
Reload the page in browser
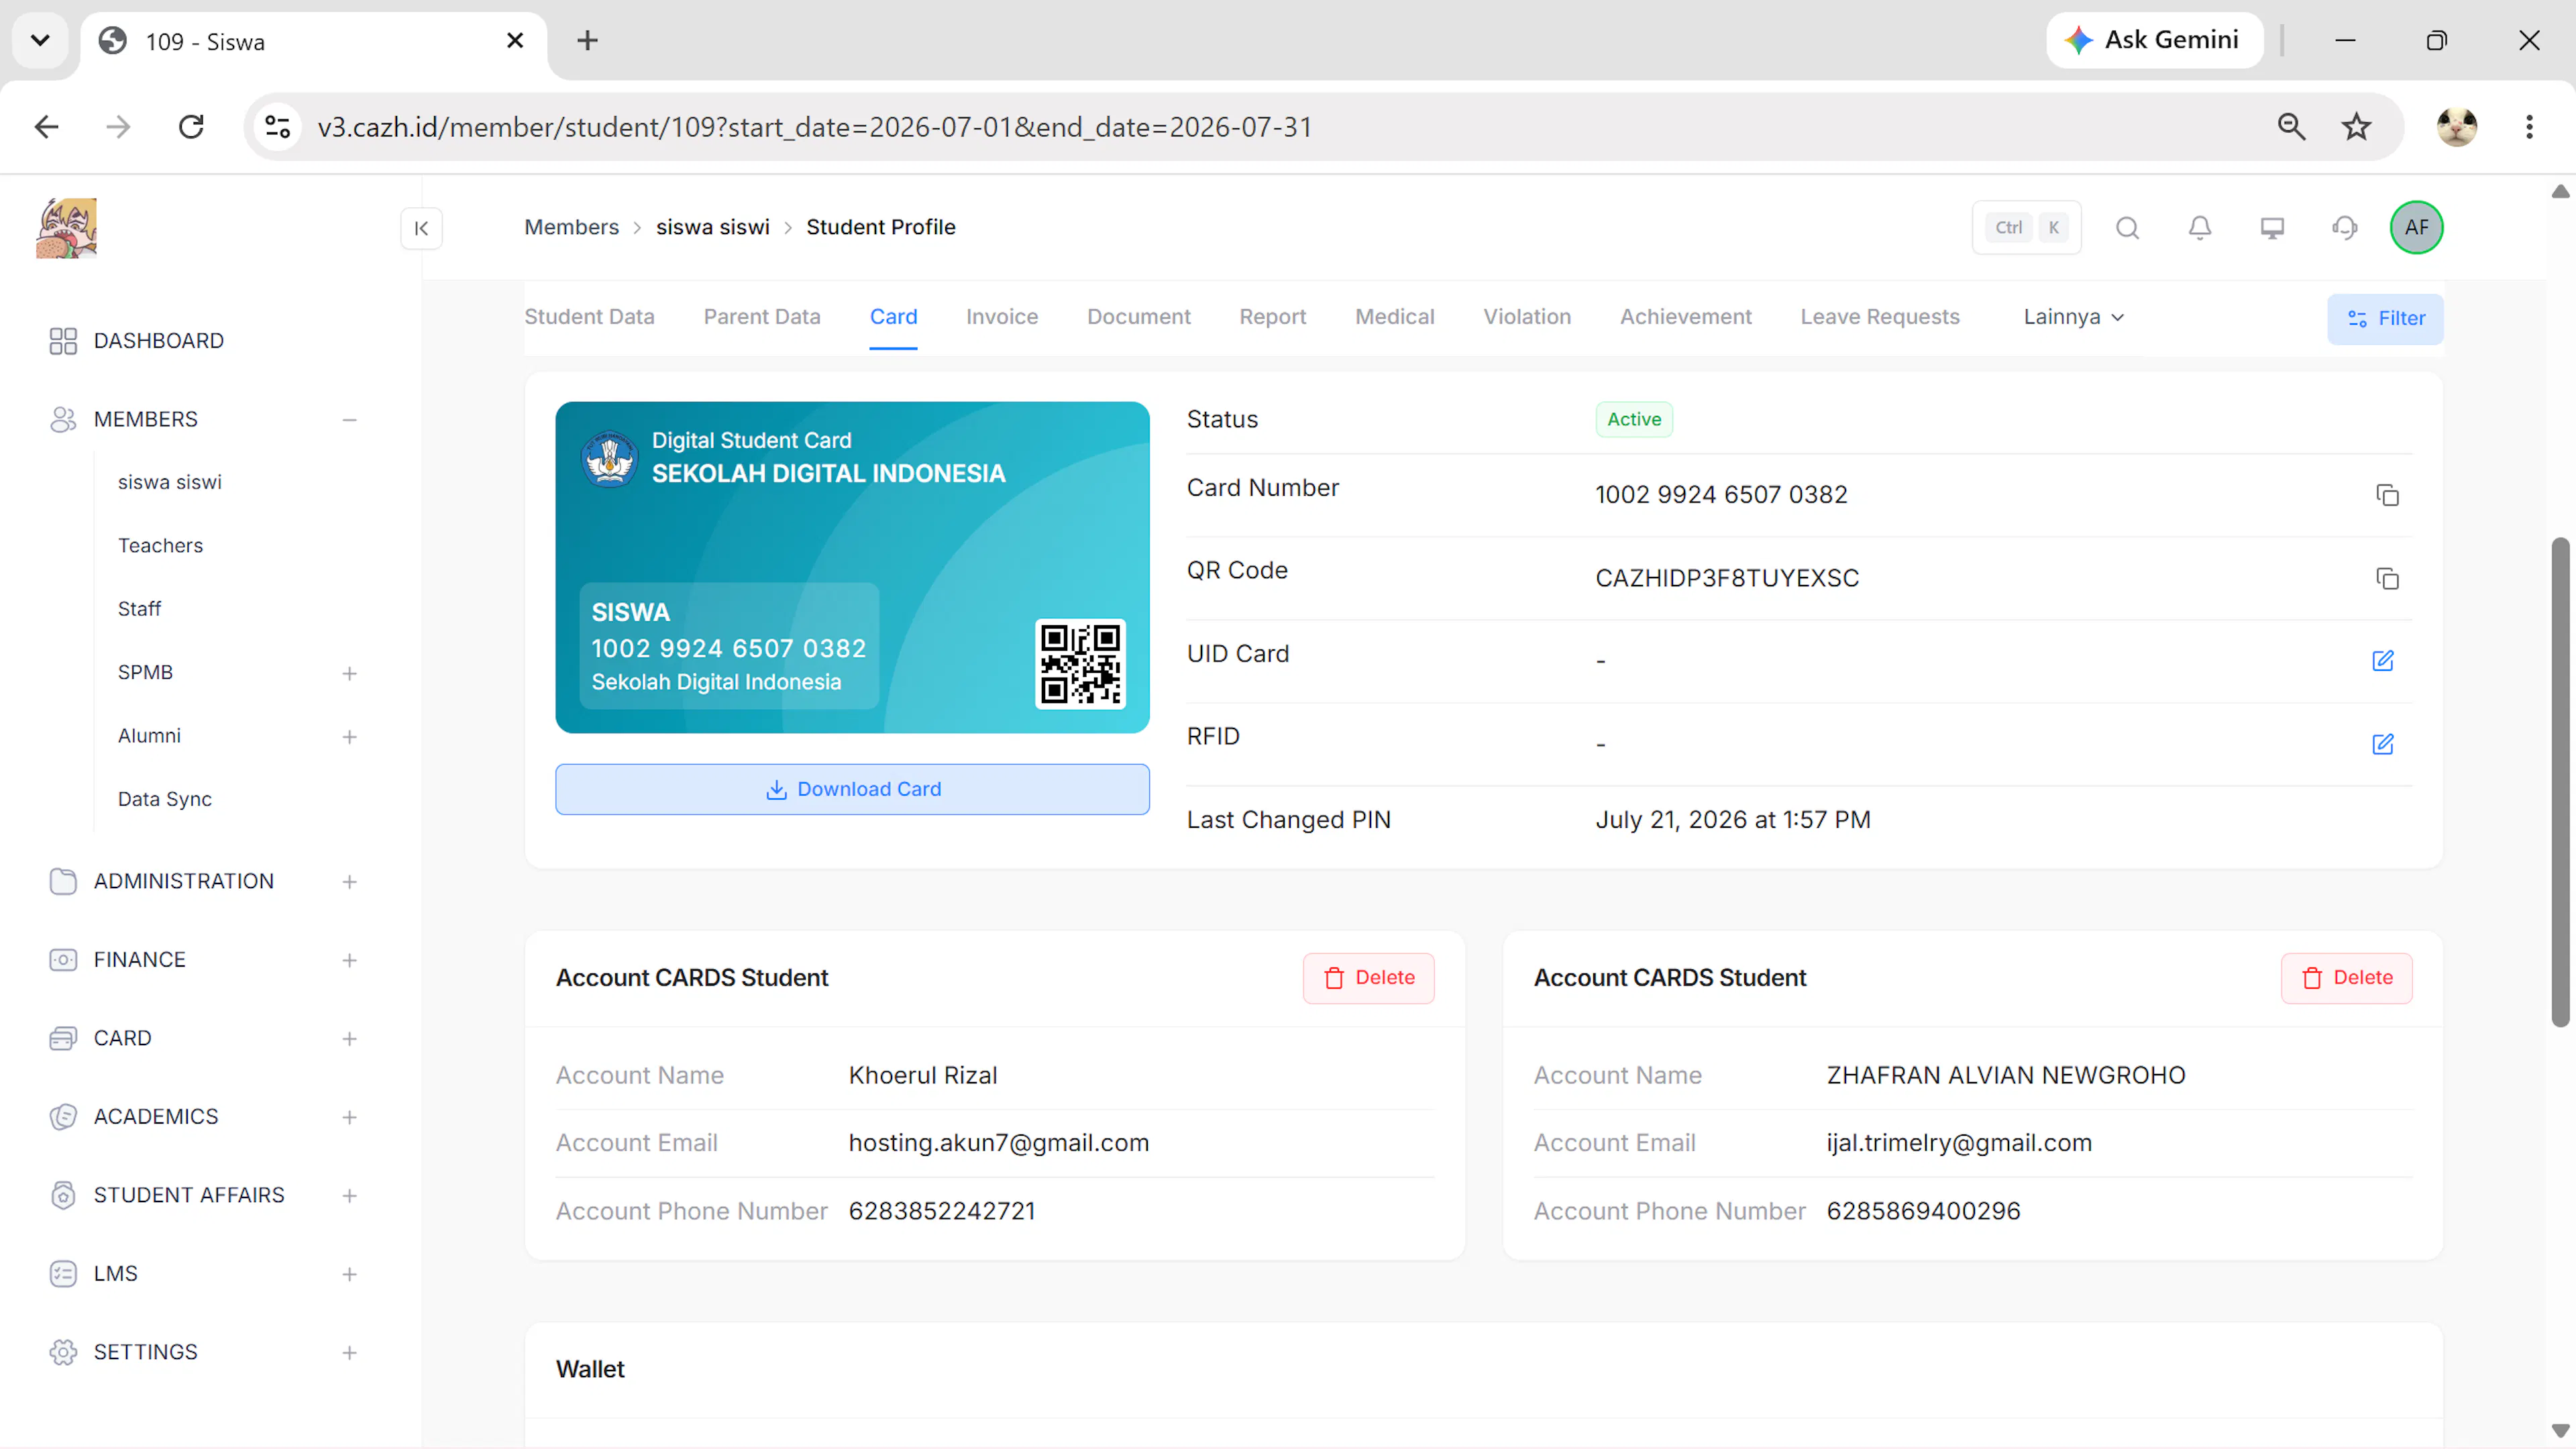click(191, 127)
